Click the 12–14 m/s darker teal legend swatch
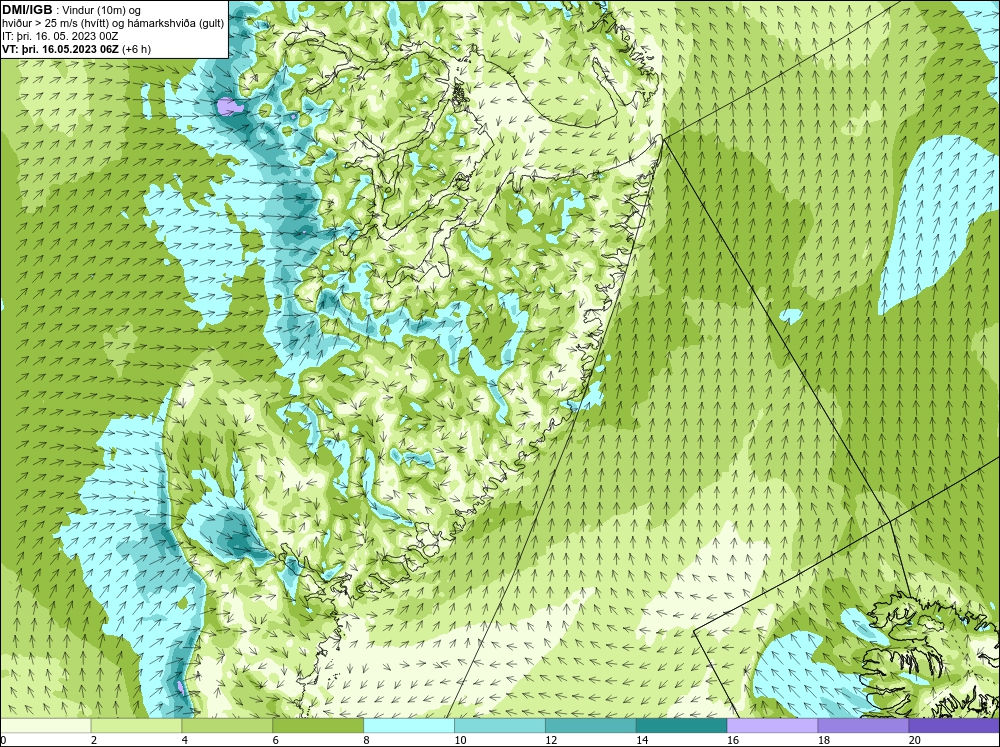 click(591, 726)
